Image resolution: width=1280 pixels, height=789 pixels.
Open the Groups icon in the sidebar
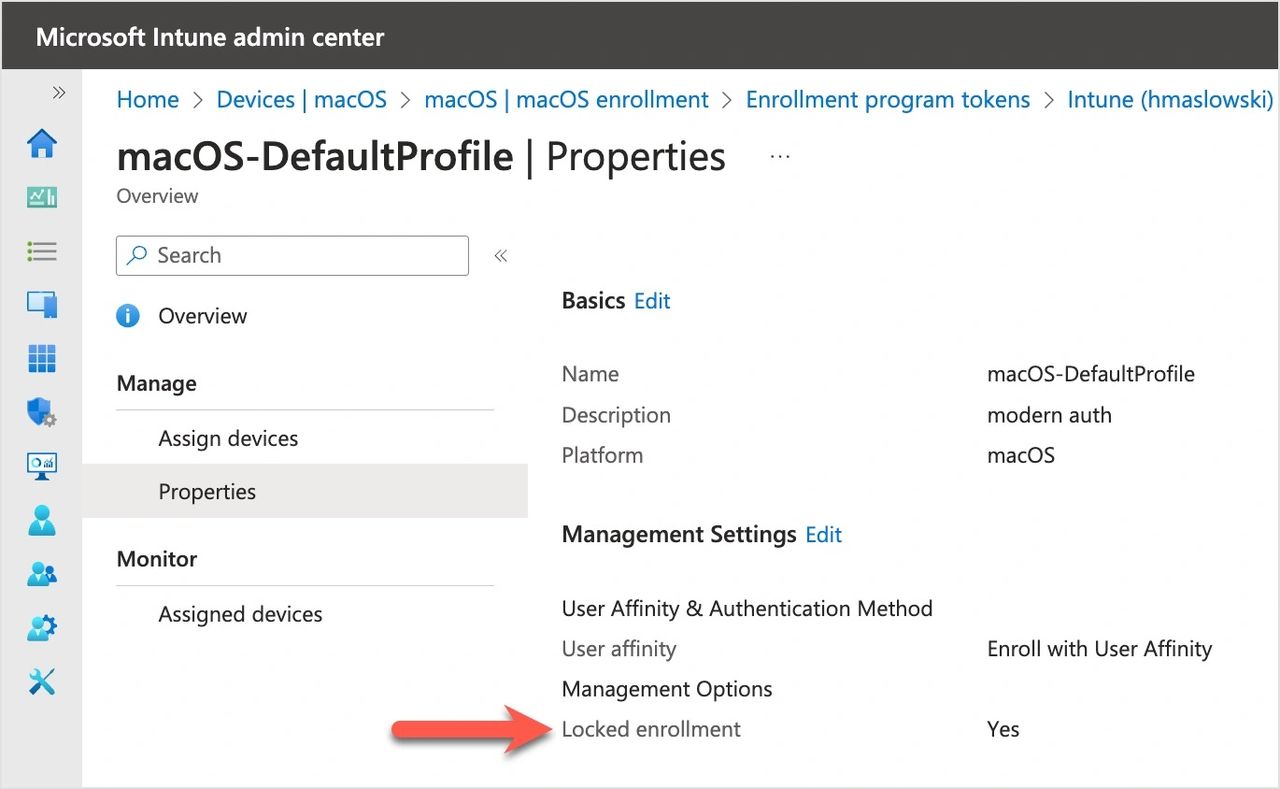click(x=42, y=574)
